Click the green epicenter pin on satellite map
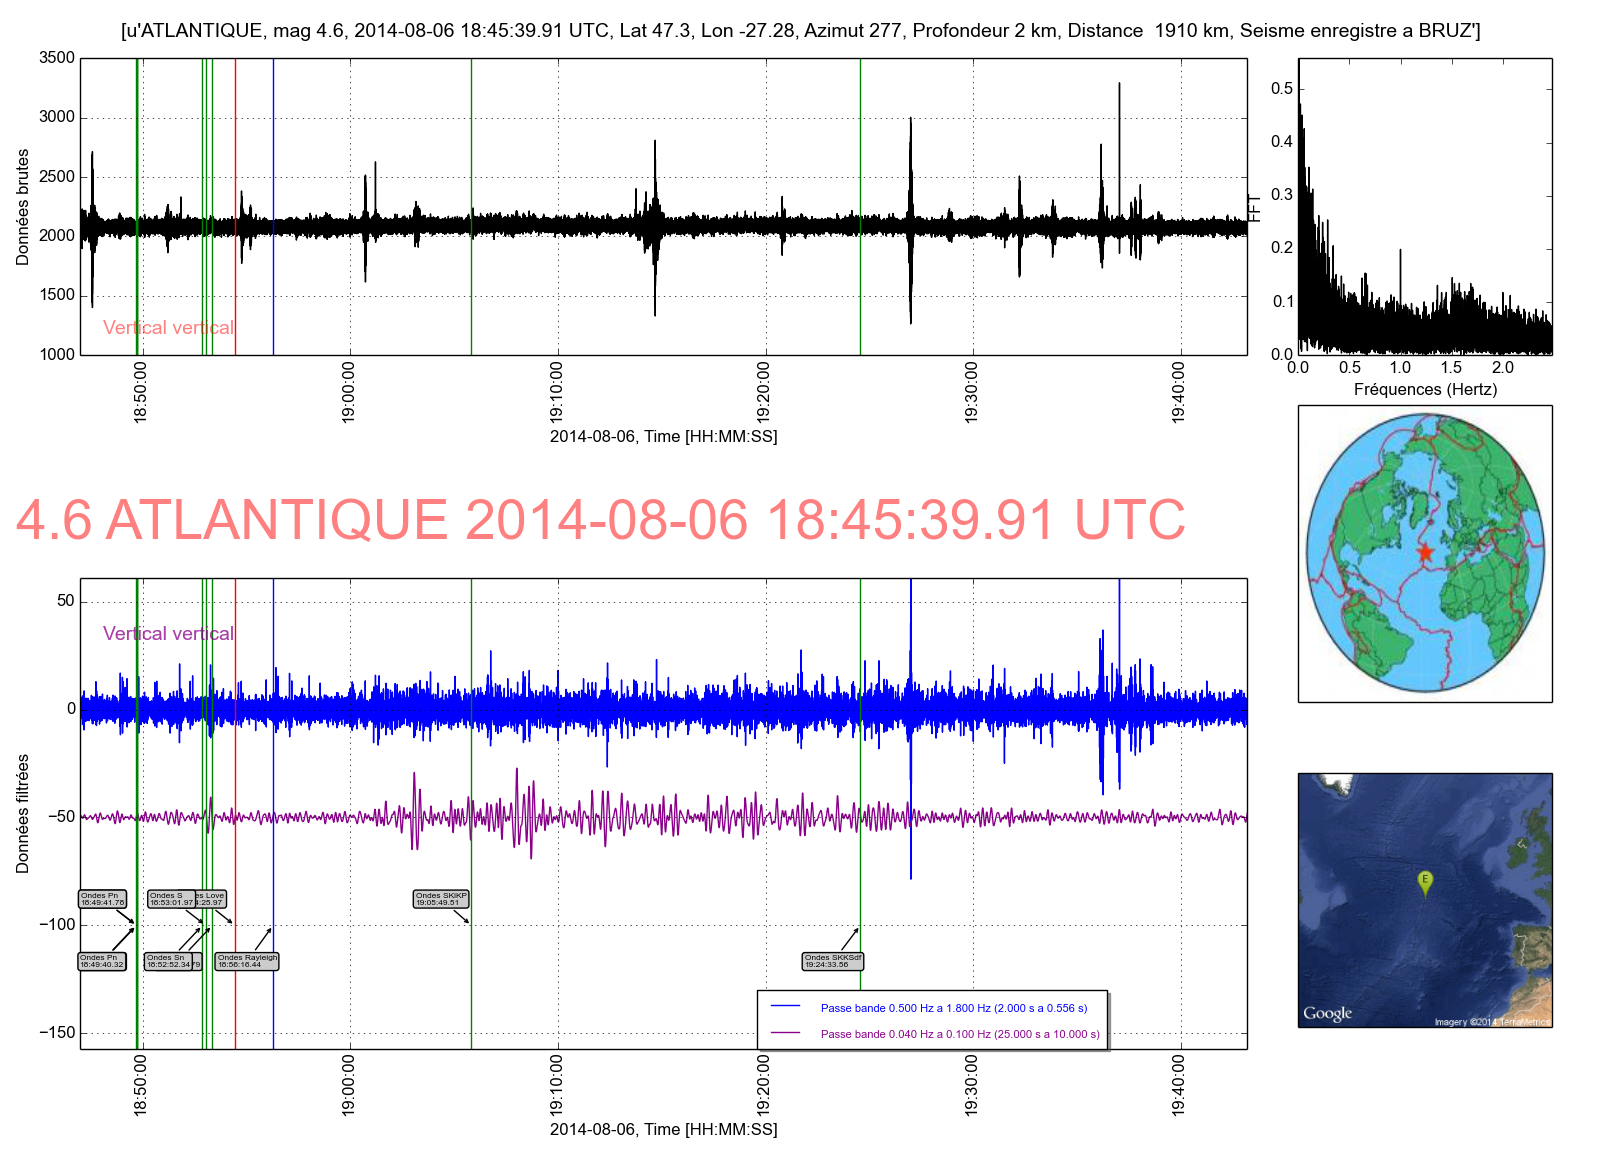This screenshot has height=1165, width=1600. (1425, 882)
